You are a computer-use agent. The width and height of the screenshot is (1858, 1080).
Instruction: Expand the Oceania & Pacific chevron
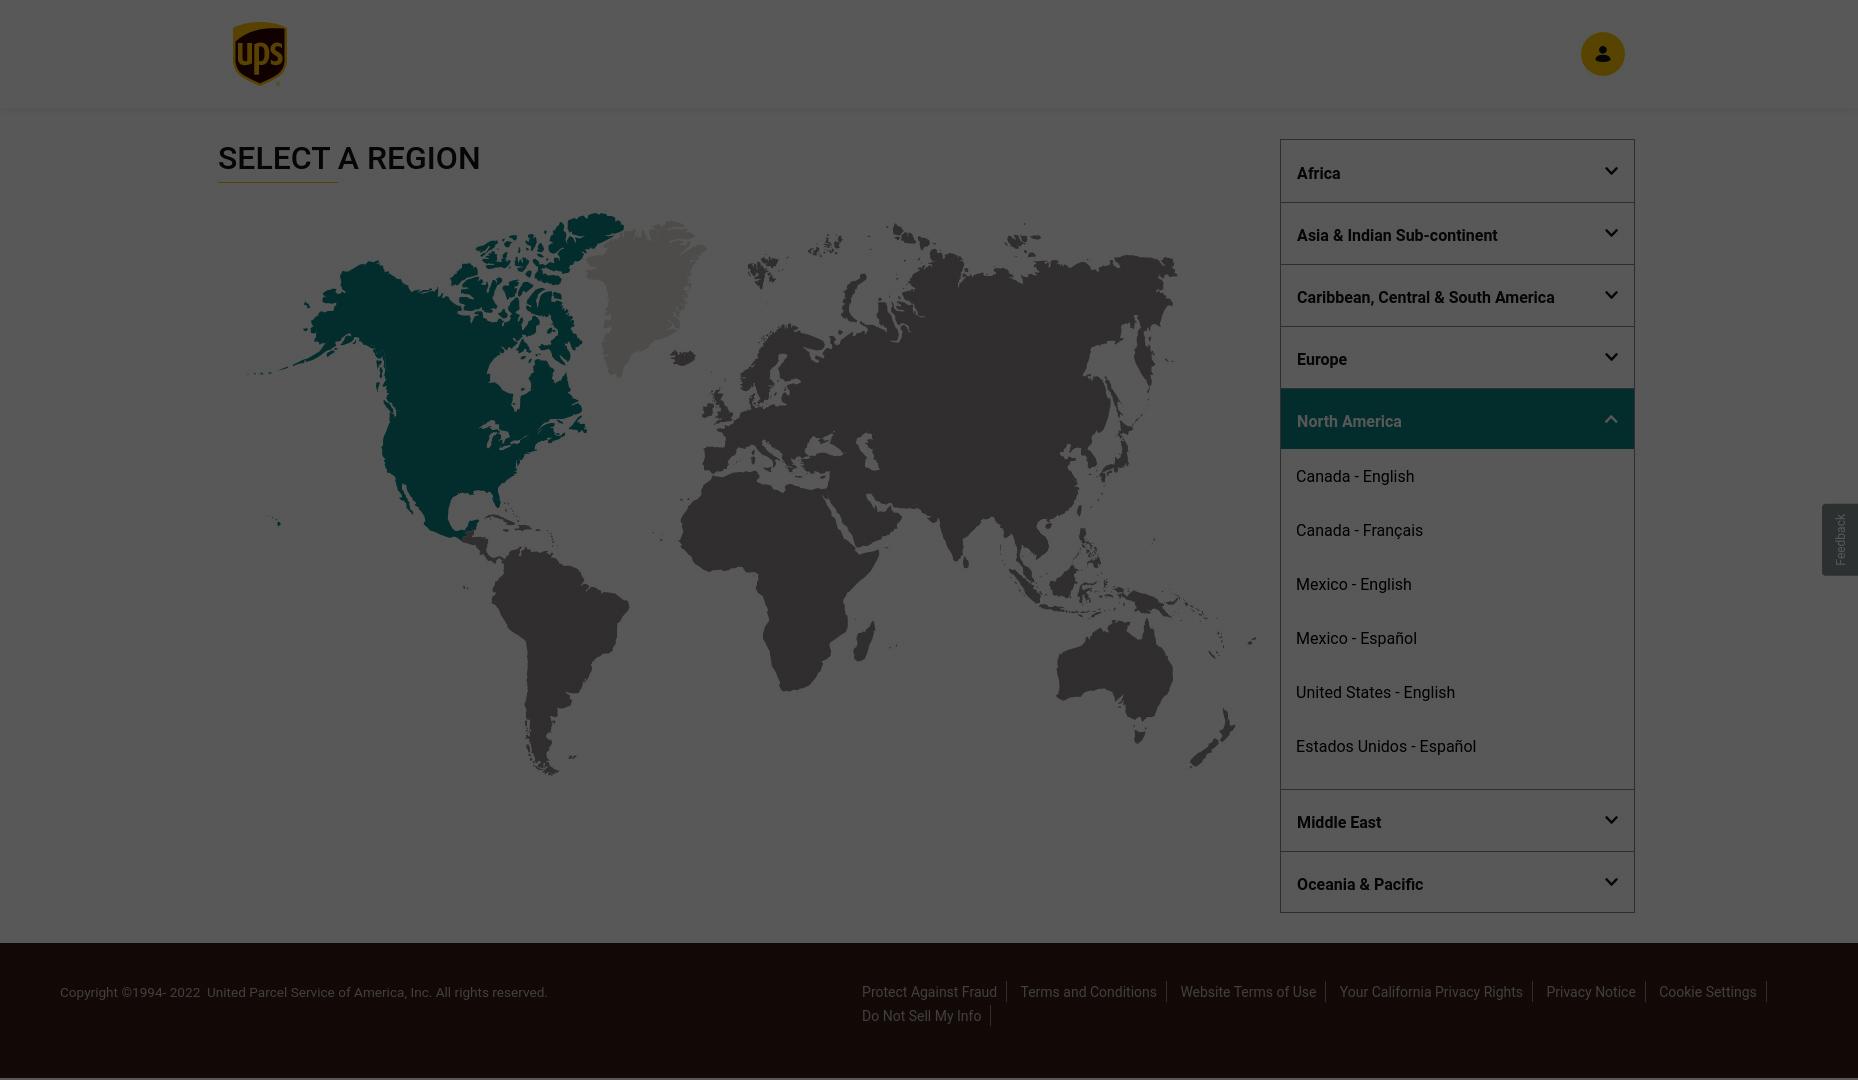1610,882
